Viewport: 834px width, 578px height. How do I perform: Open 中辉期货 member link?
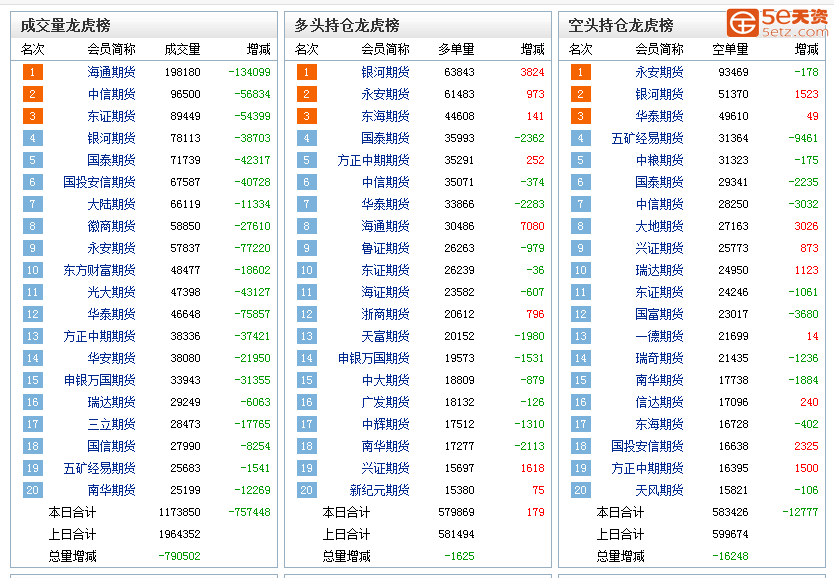click(x=385, y=424)
